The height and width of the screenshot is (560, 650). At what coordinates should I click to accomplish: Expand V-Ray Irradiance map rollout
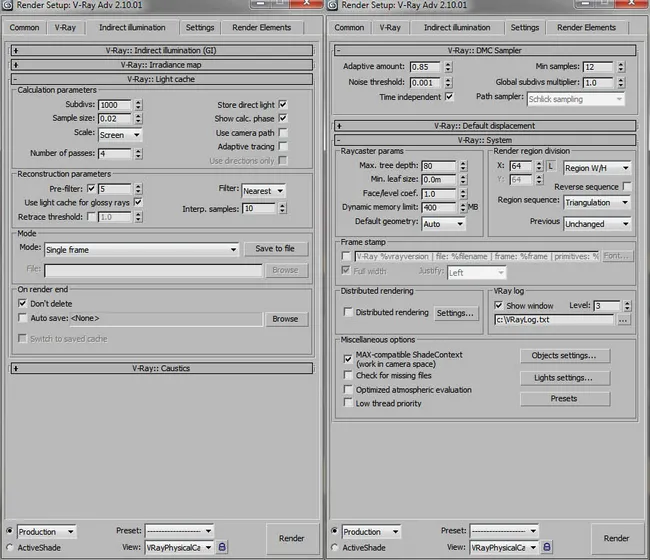tap(162, 65)
